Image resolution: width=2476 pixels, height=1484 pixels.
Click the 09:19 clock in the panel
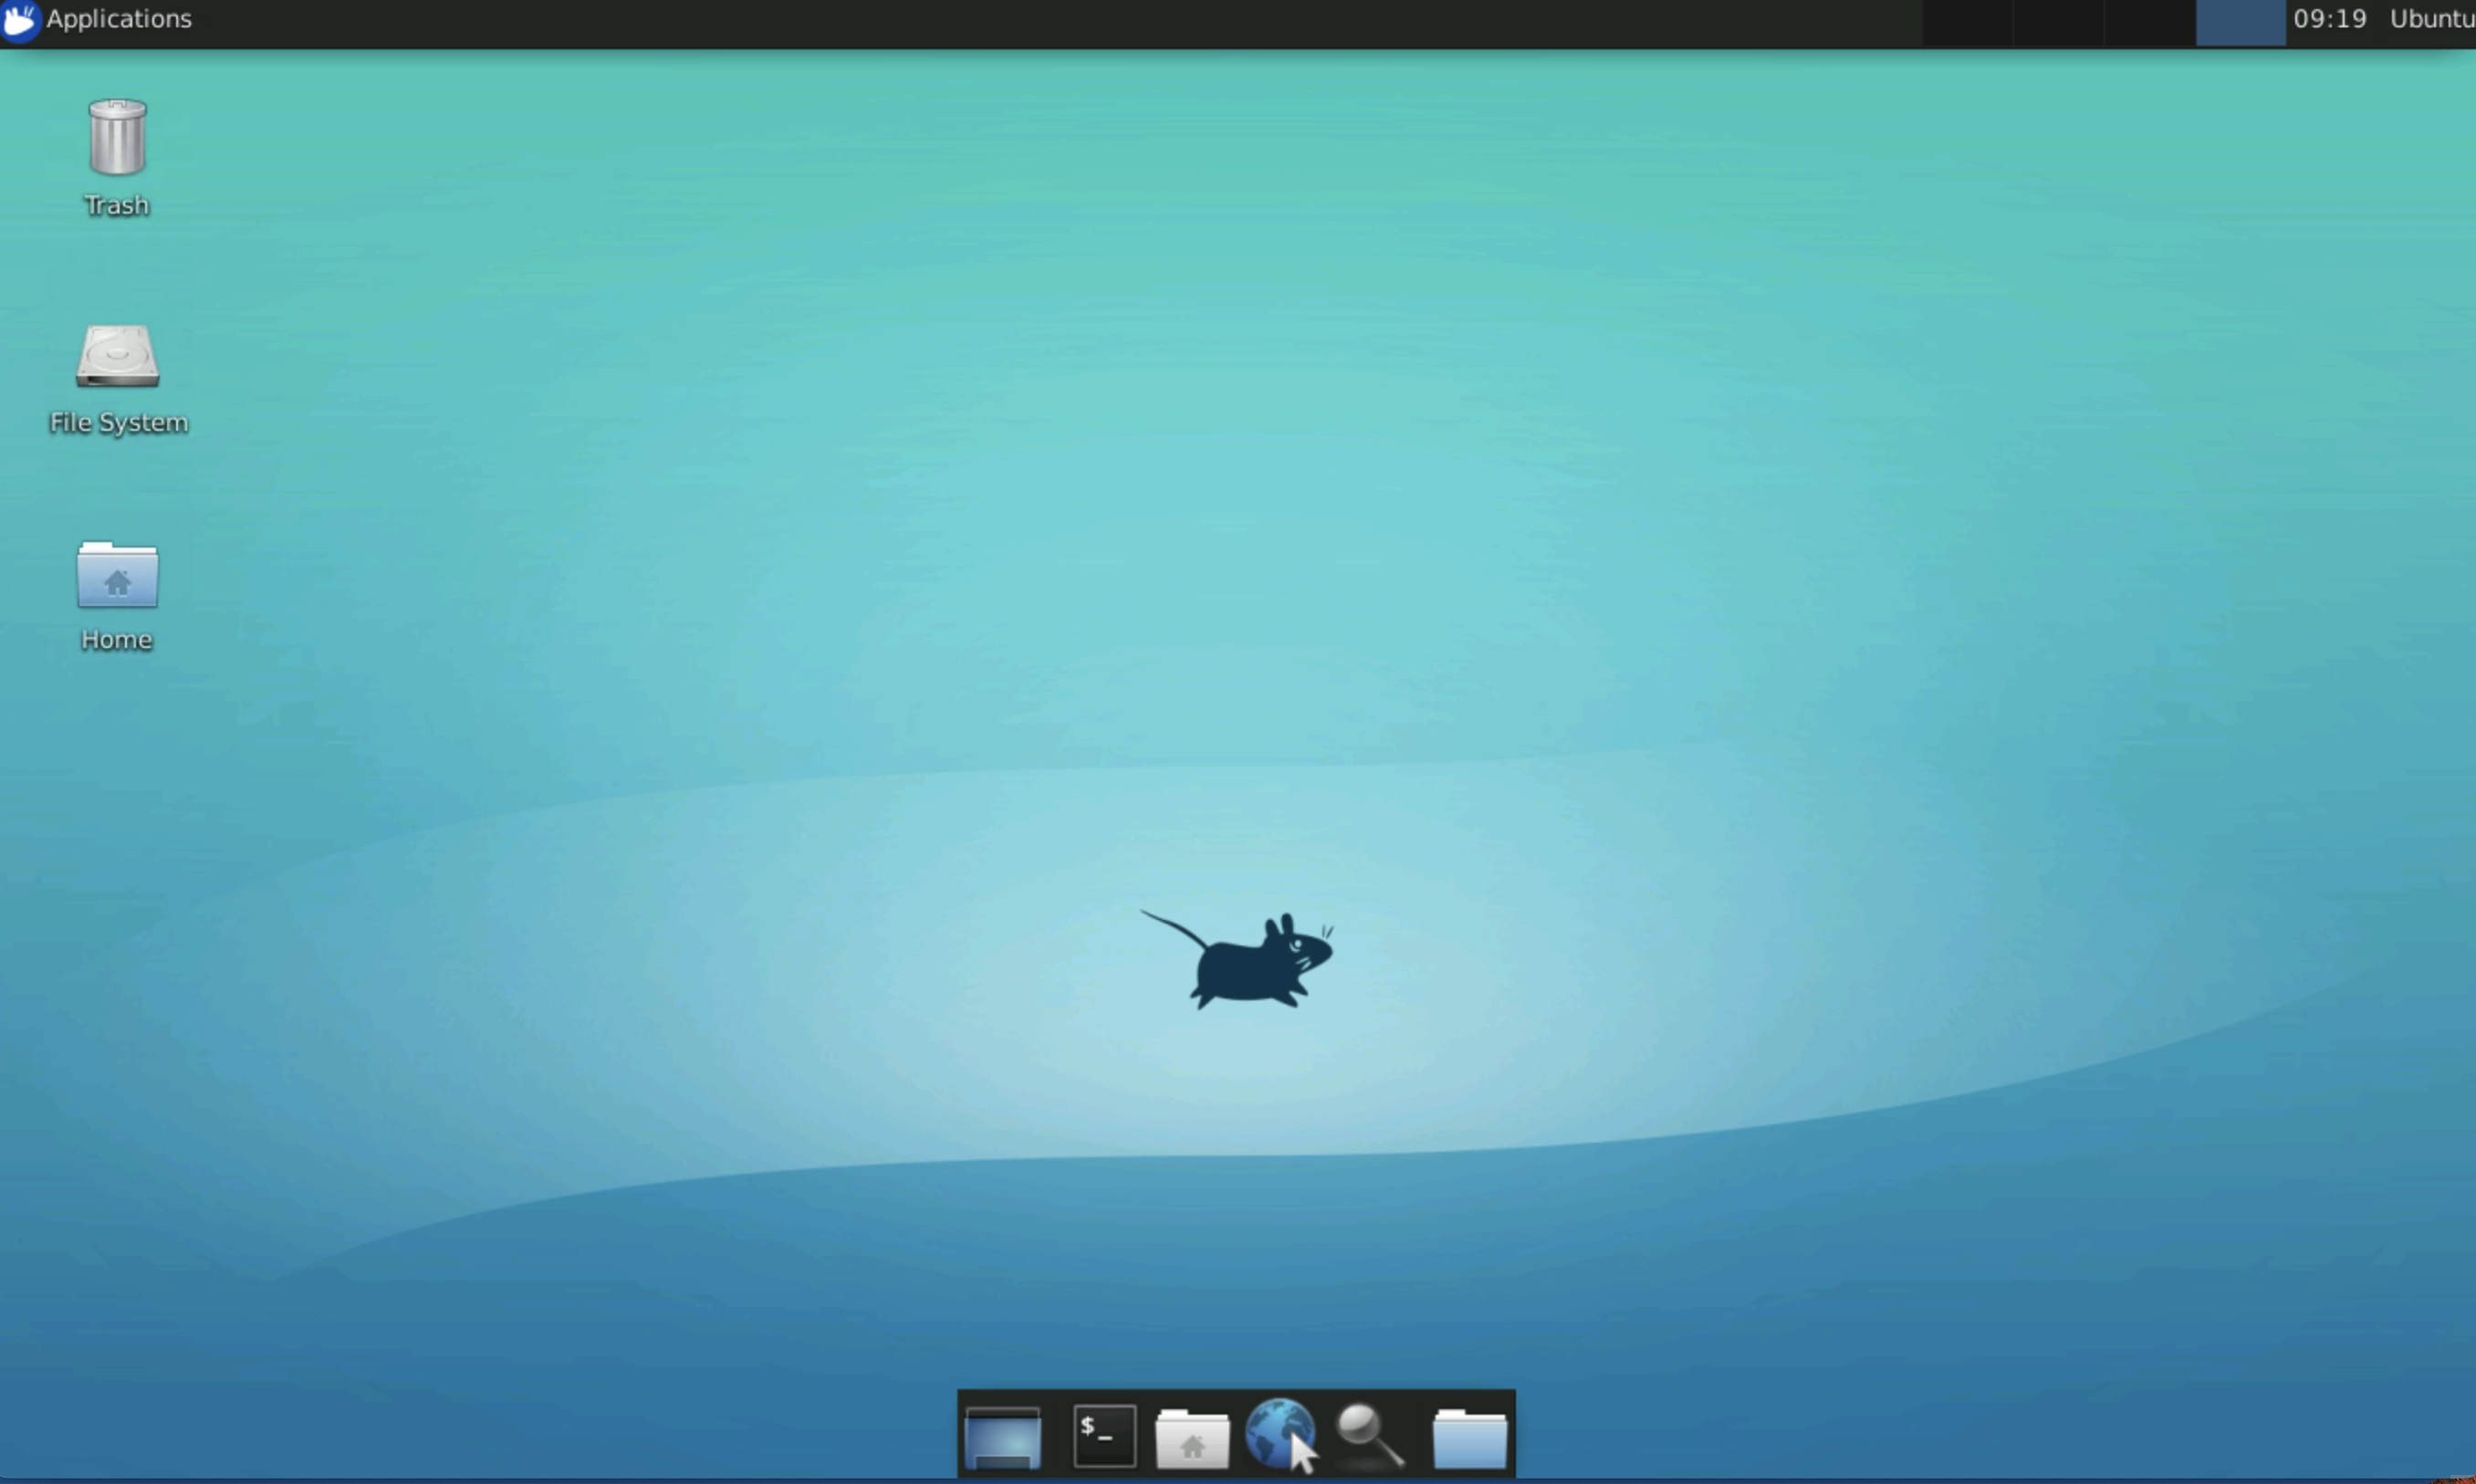pyautogui.click(x=2330, y=19)
